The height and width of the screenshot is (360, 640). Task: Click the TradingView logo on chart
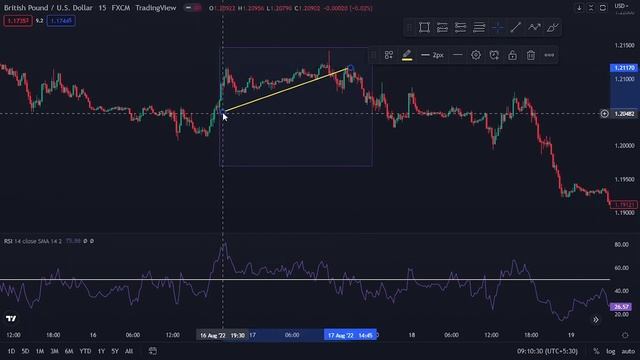tap(11, 319)
